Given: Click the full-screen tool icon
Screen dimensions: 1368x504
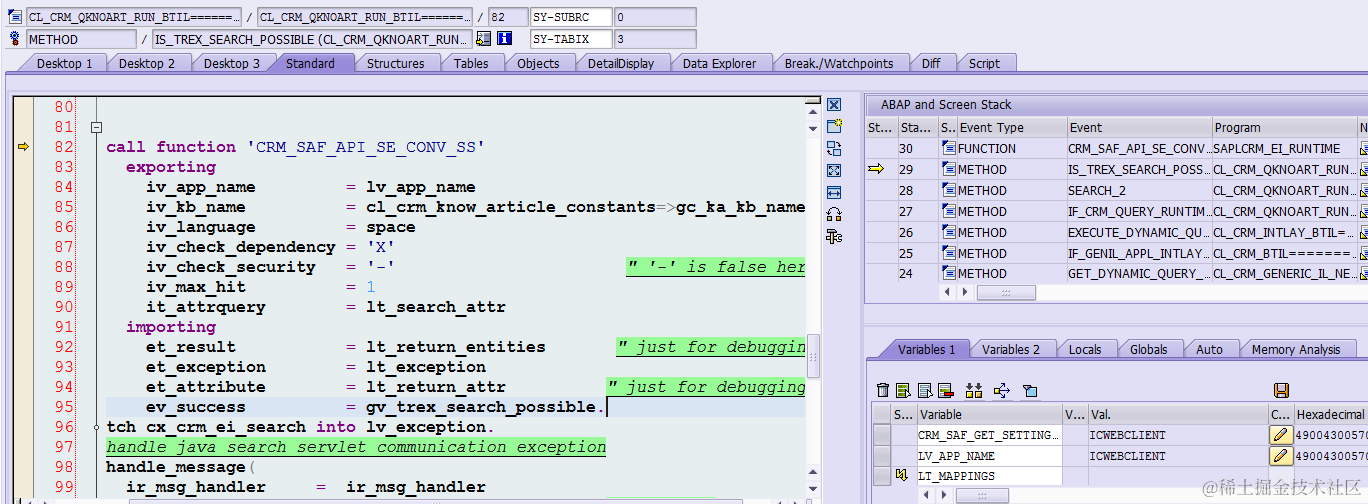Looking at the screenshot, I should point(834,170).
